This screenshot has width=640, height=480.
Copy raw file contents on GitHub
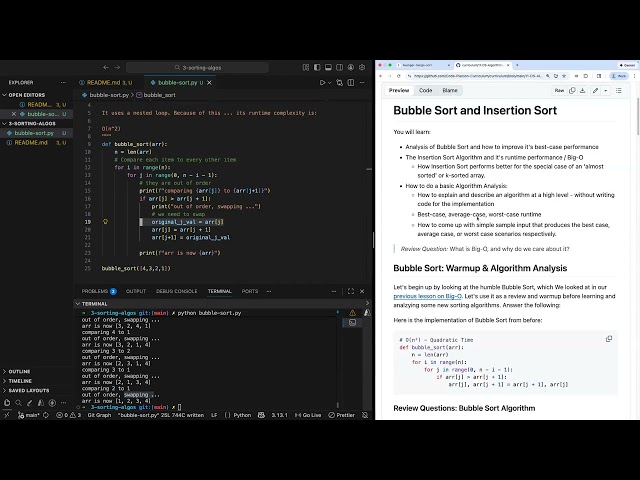572,91
